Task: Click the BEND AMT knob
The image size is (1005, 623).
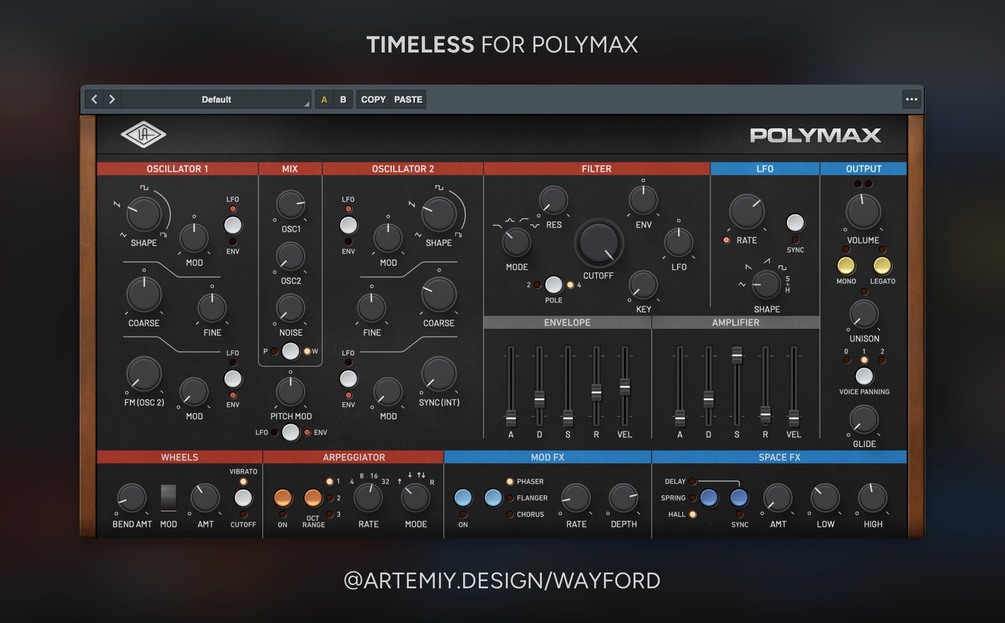Action: click(131, 498)
